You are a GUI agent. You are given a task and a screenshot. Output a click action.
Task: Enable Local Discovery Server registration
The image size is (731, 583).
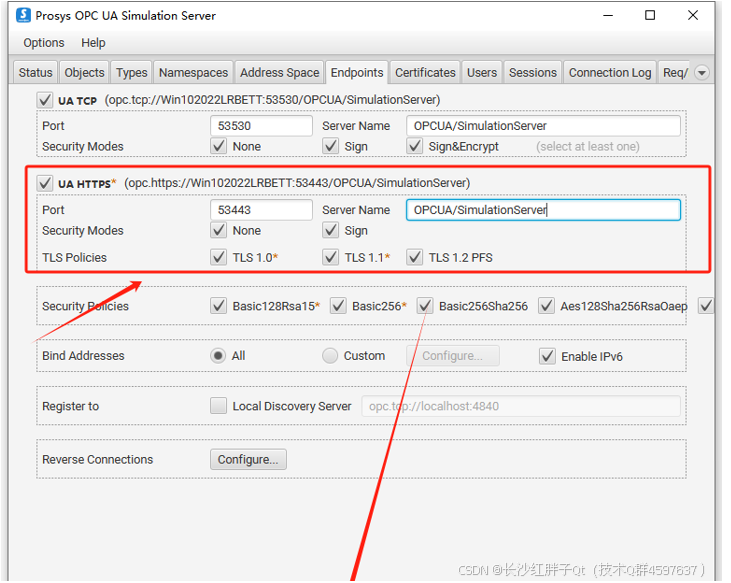pos(218,405)
